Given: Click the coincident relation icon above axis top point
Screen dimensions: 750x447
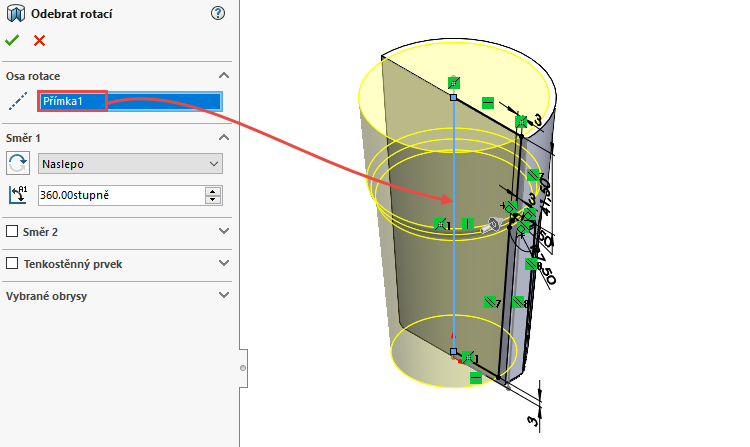Looking at the screenshot, I should pyautogui.click(x=454, y=83).
